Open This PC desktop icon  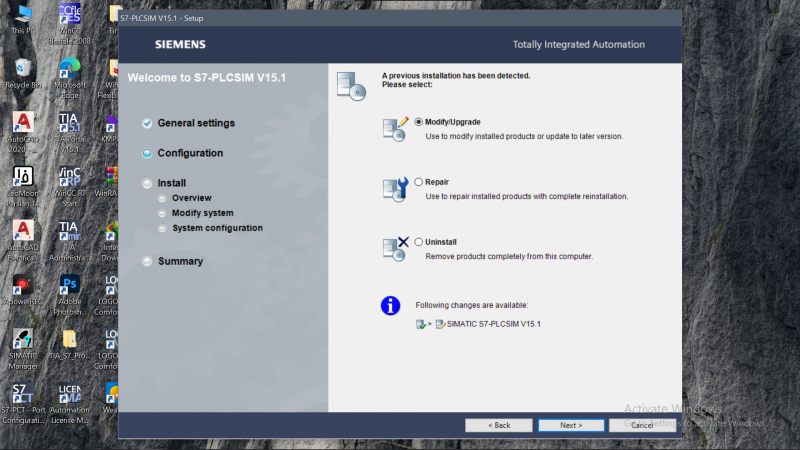23,19
